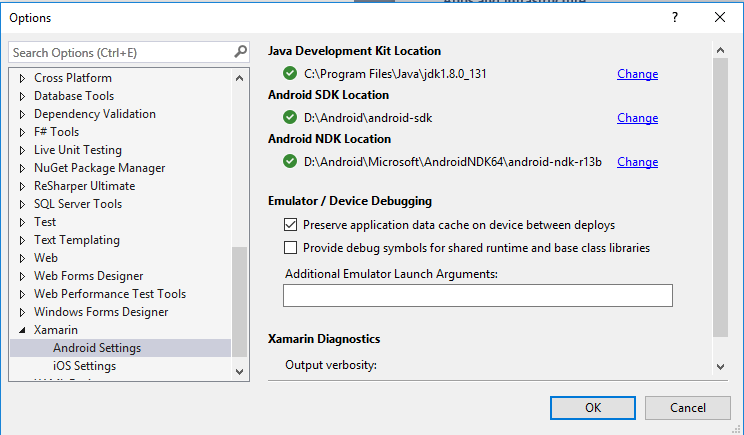Expand the Web node arrow
Screen dimensions: 744x435
coord(22,259)
